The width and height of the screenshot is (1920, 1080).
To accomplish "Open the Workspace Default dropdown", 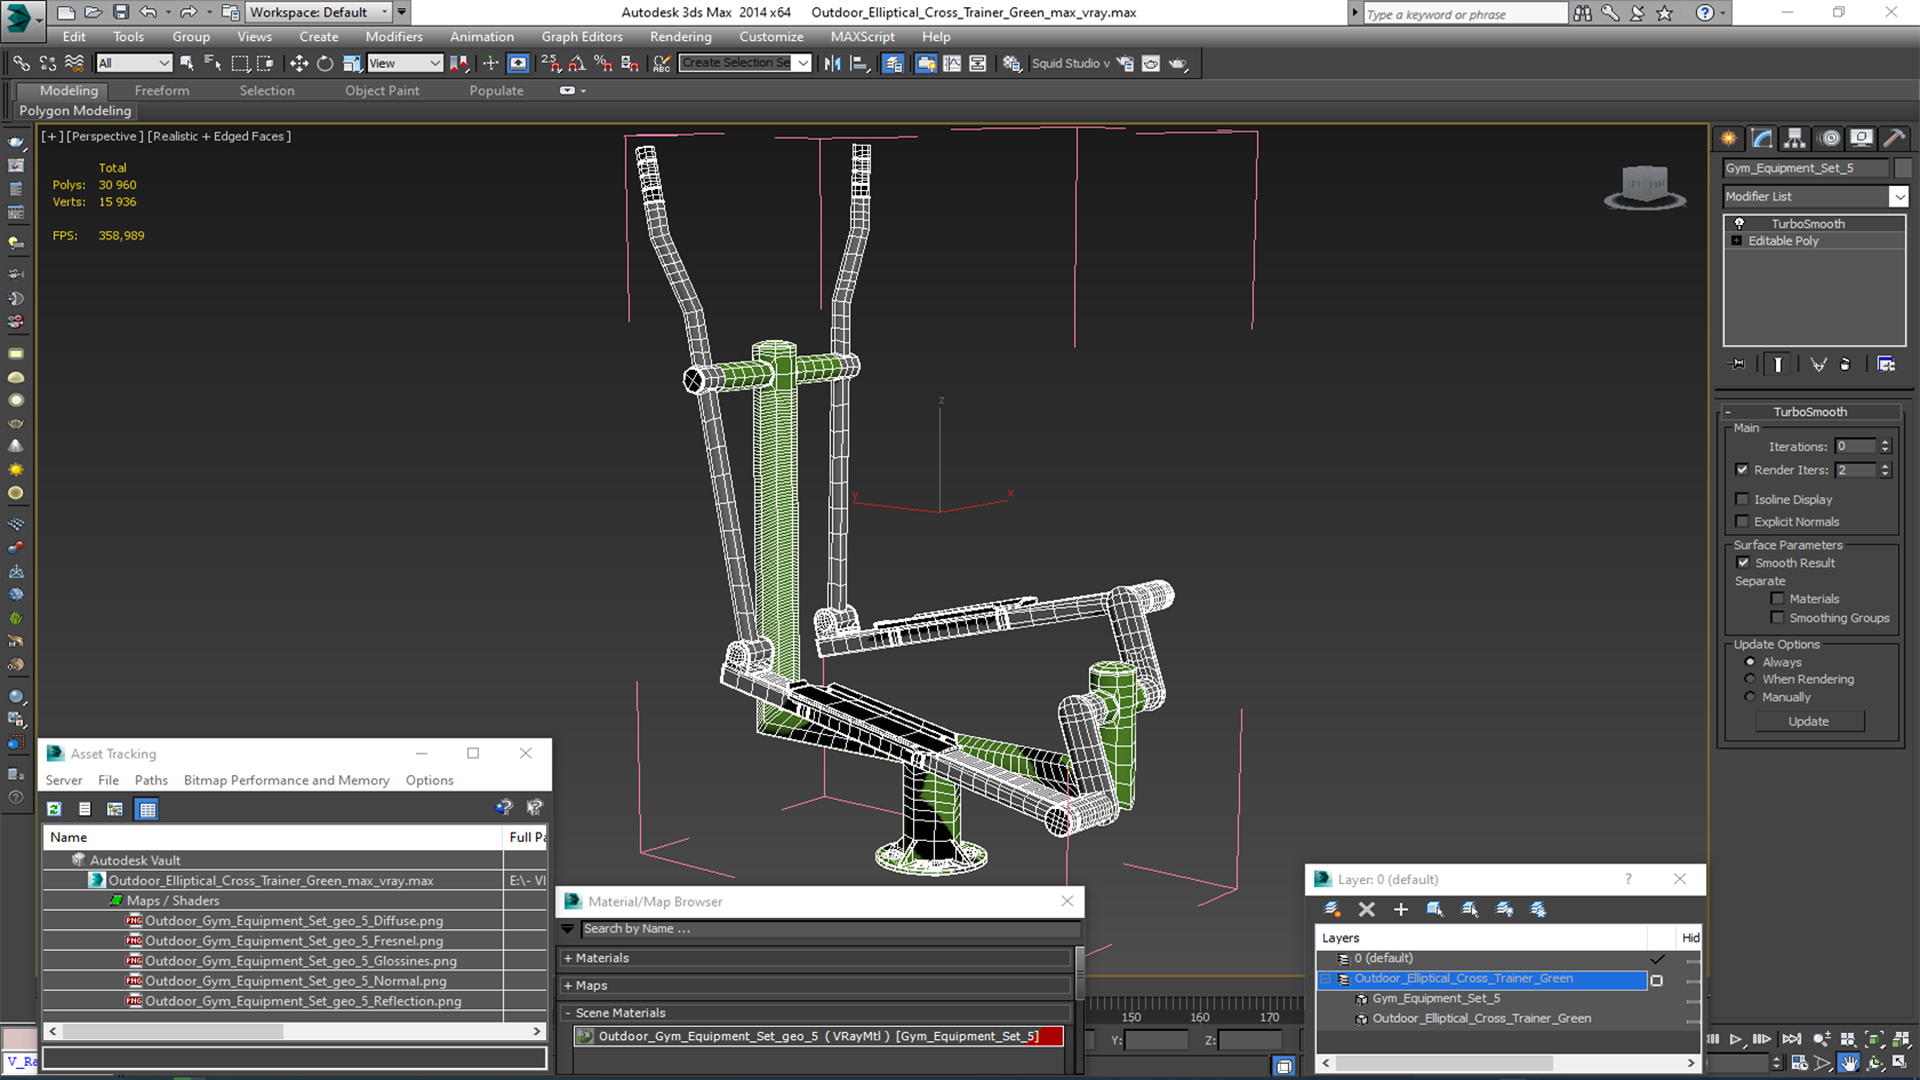I will [318, 12].
